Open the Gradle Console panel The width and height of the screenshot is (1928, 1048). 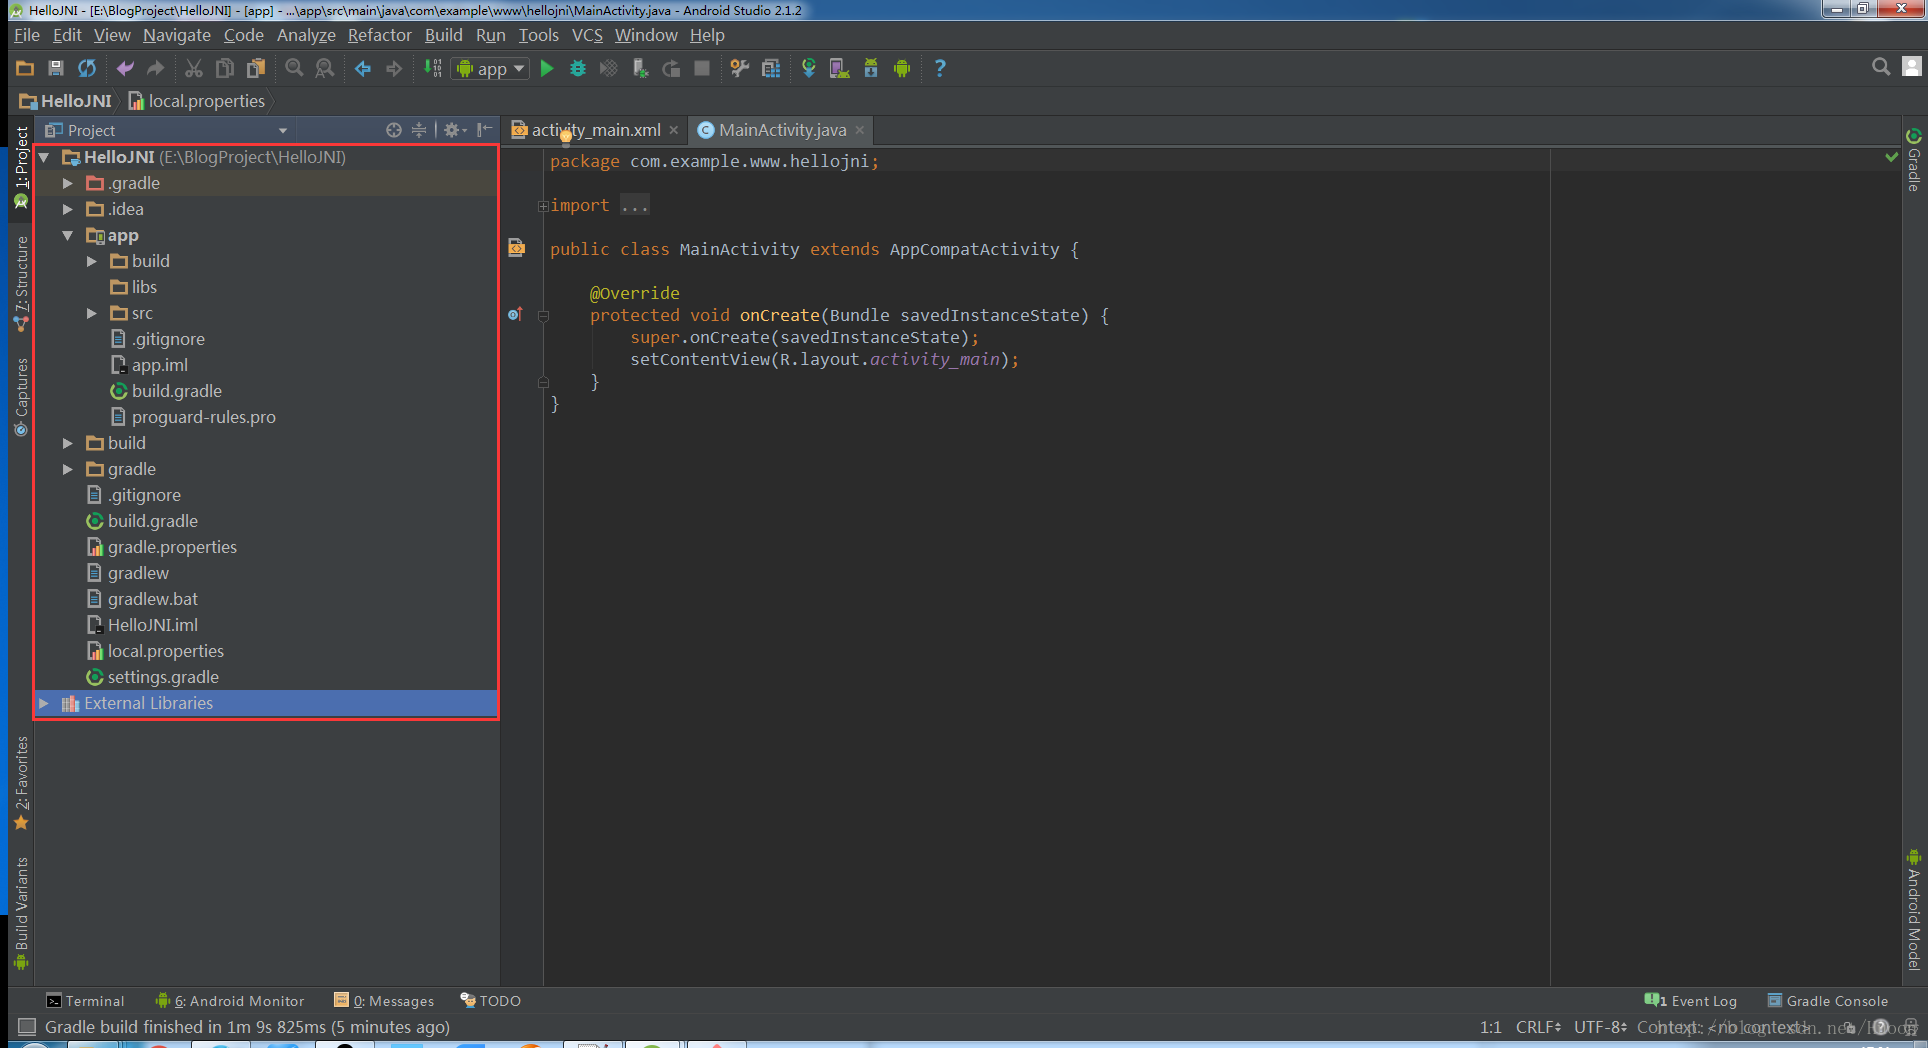coord(1828,1001)
